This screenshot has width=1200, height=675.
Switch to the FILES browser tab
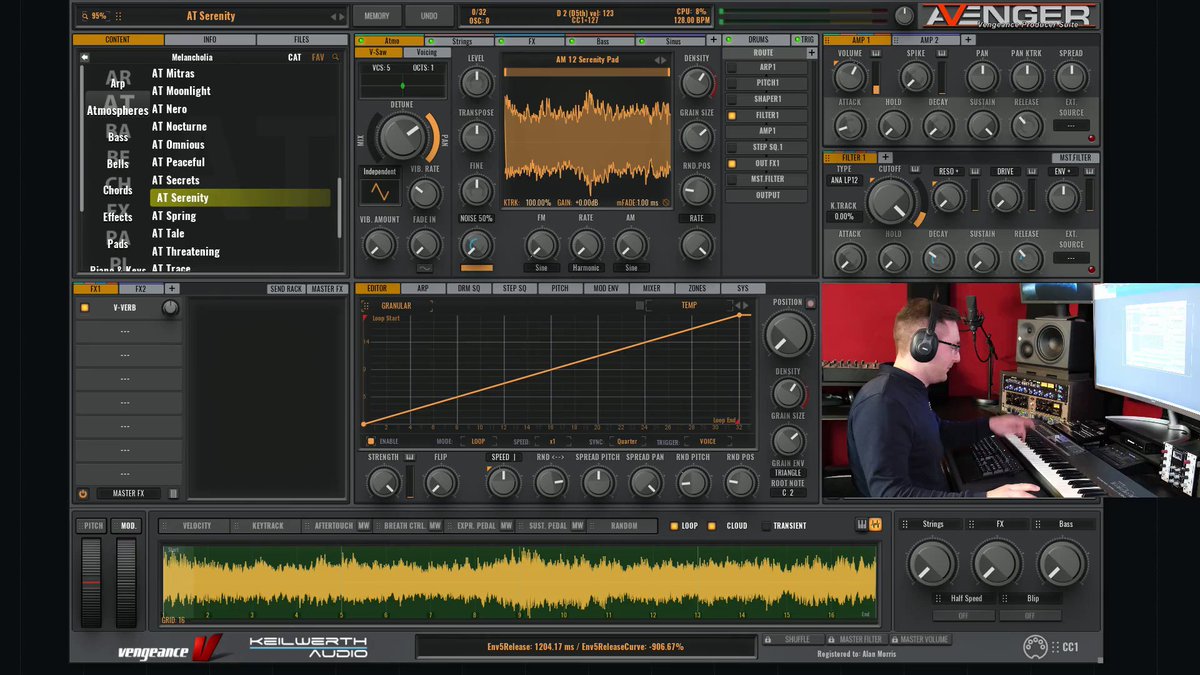pos(301,40)
